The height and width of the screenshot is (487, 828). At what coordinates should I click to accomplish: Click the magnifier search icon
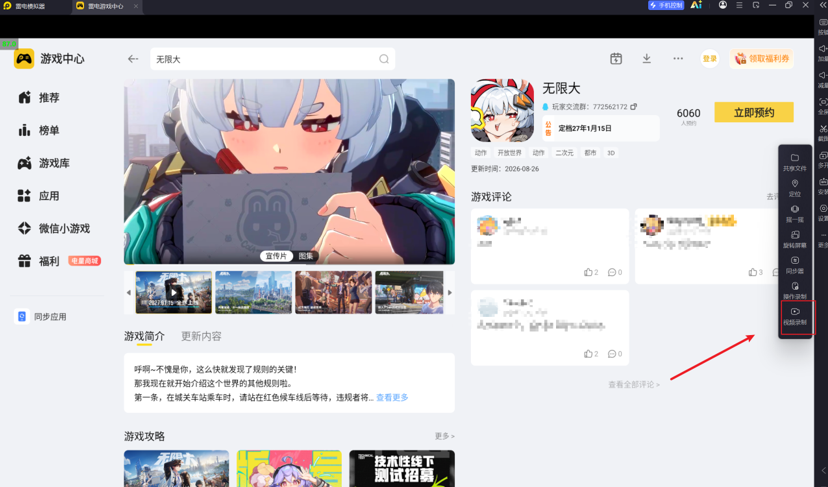(384, 59)
